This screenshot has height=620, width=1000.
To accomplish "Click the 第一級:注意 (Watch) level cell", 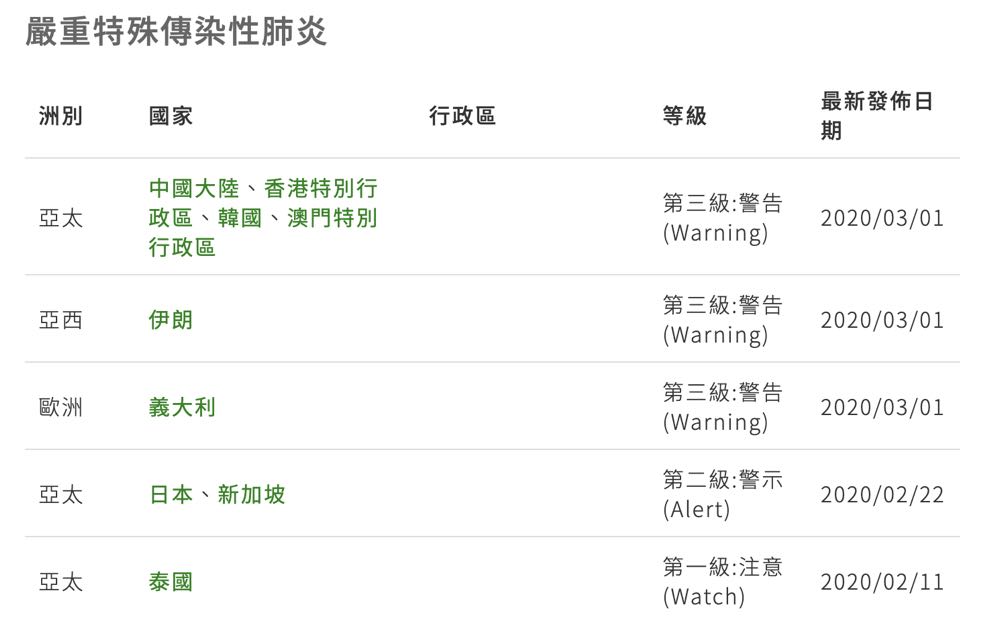I will coord(722,581).
